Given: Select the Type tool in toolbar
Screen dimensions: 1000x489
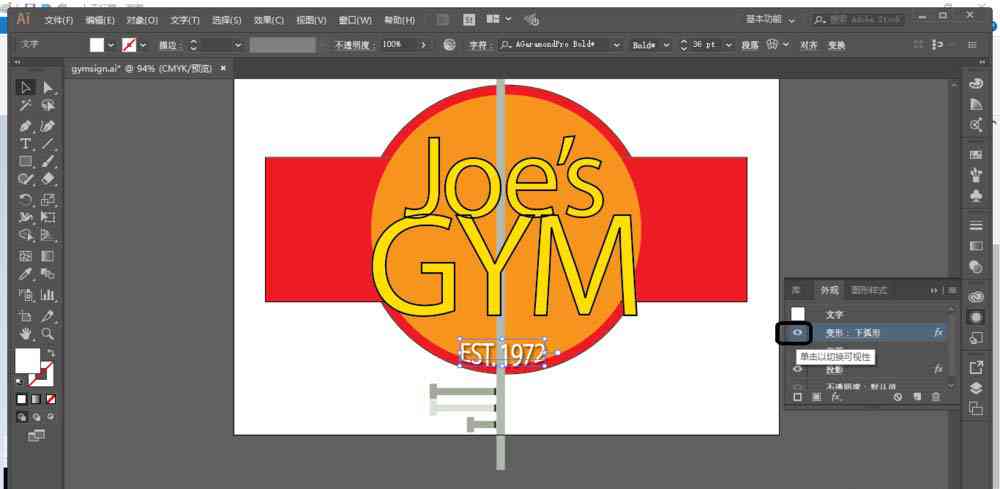Looking at the screenshot, I should (26, 143).
